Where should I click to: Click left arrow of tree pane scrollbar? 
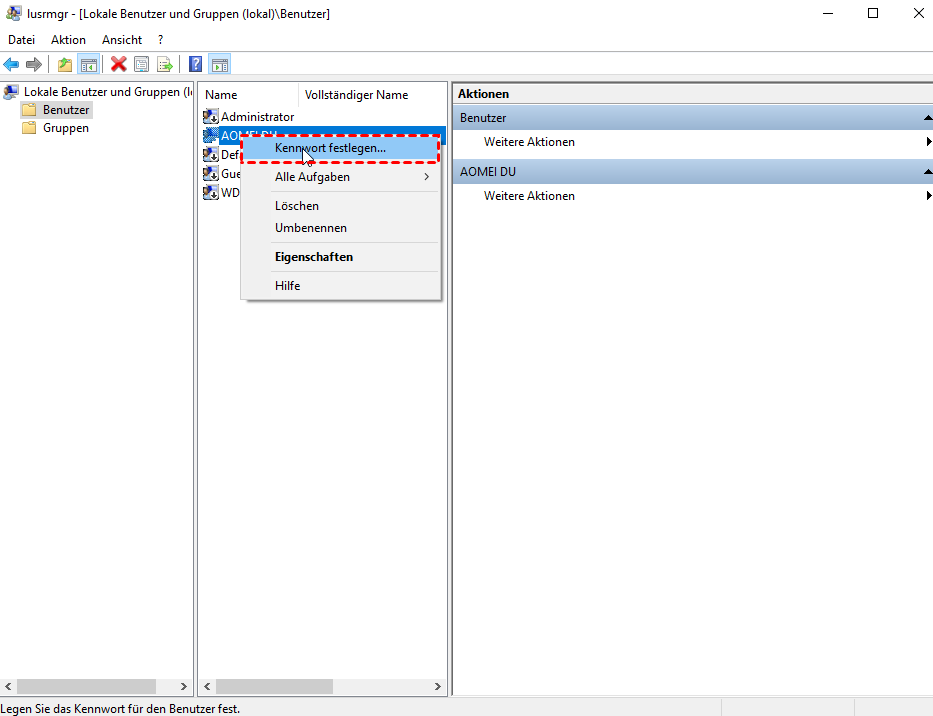point(8,686)
